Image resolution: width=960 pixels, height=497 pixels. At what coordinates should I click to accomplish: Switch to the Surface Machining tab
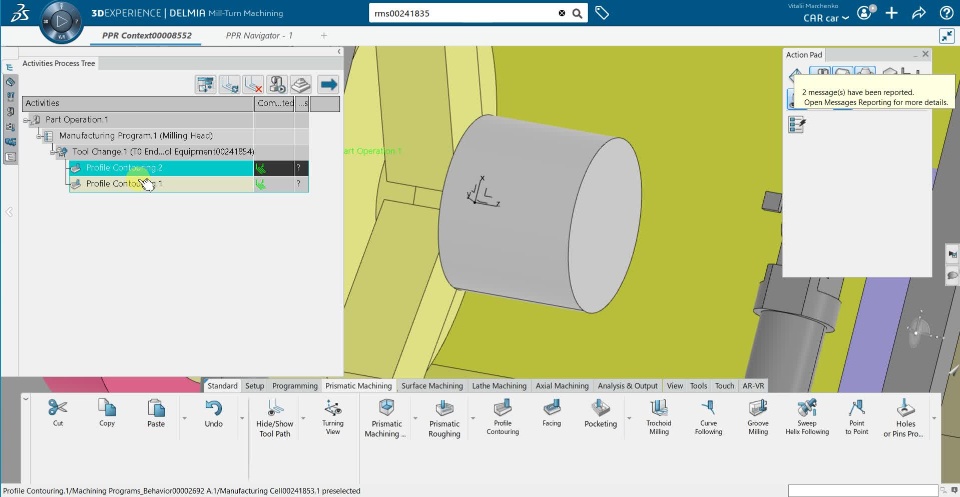[x=432, y=386]
